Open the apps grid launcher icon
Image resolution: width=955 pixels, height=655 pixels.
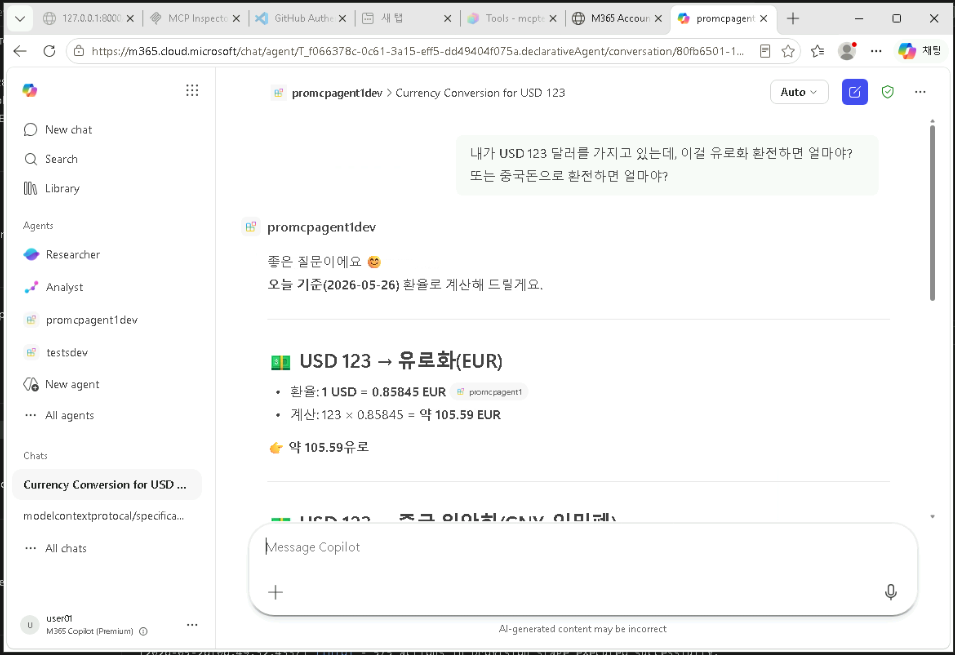[192, 91]
